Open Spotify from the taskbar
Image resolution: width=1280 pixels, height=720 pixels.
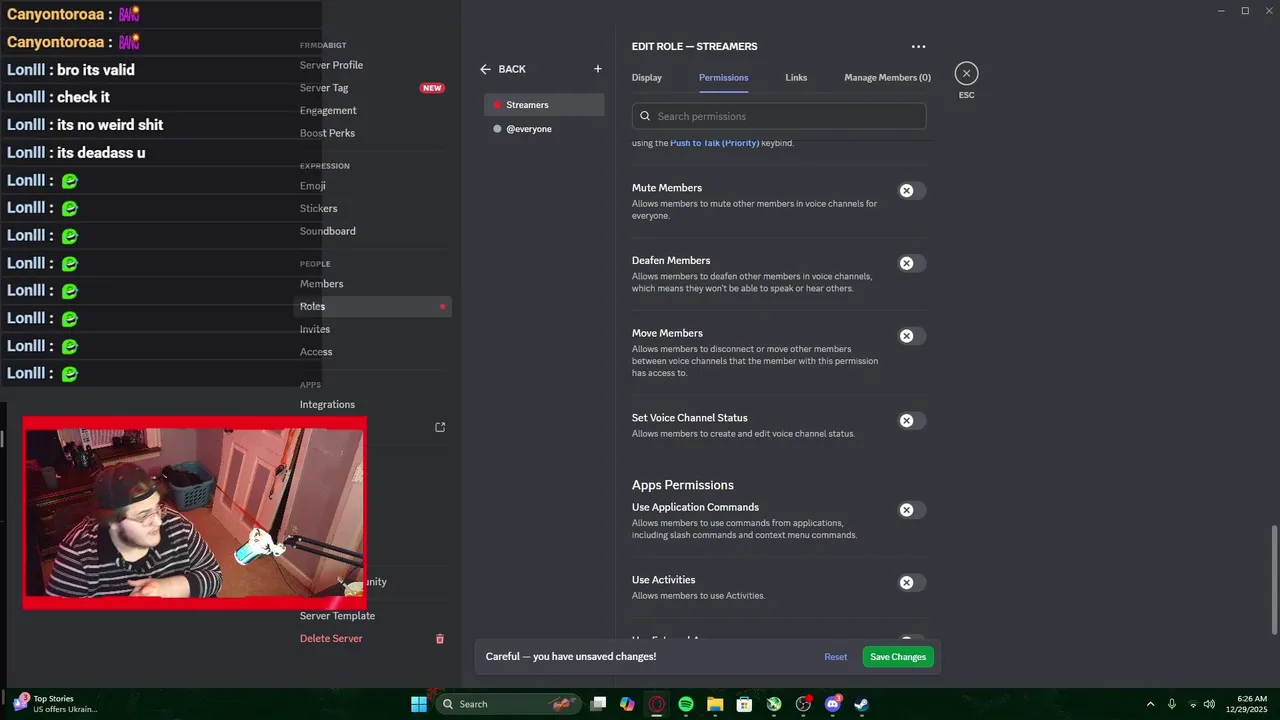pos(686,704)
